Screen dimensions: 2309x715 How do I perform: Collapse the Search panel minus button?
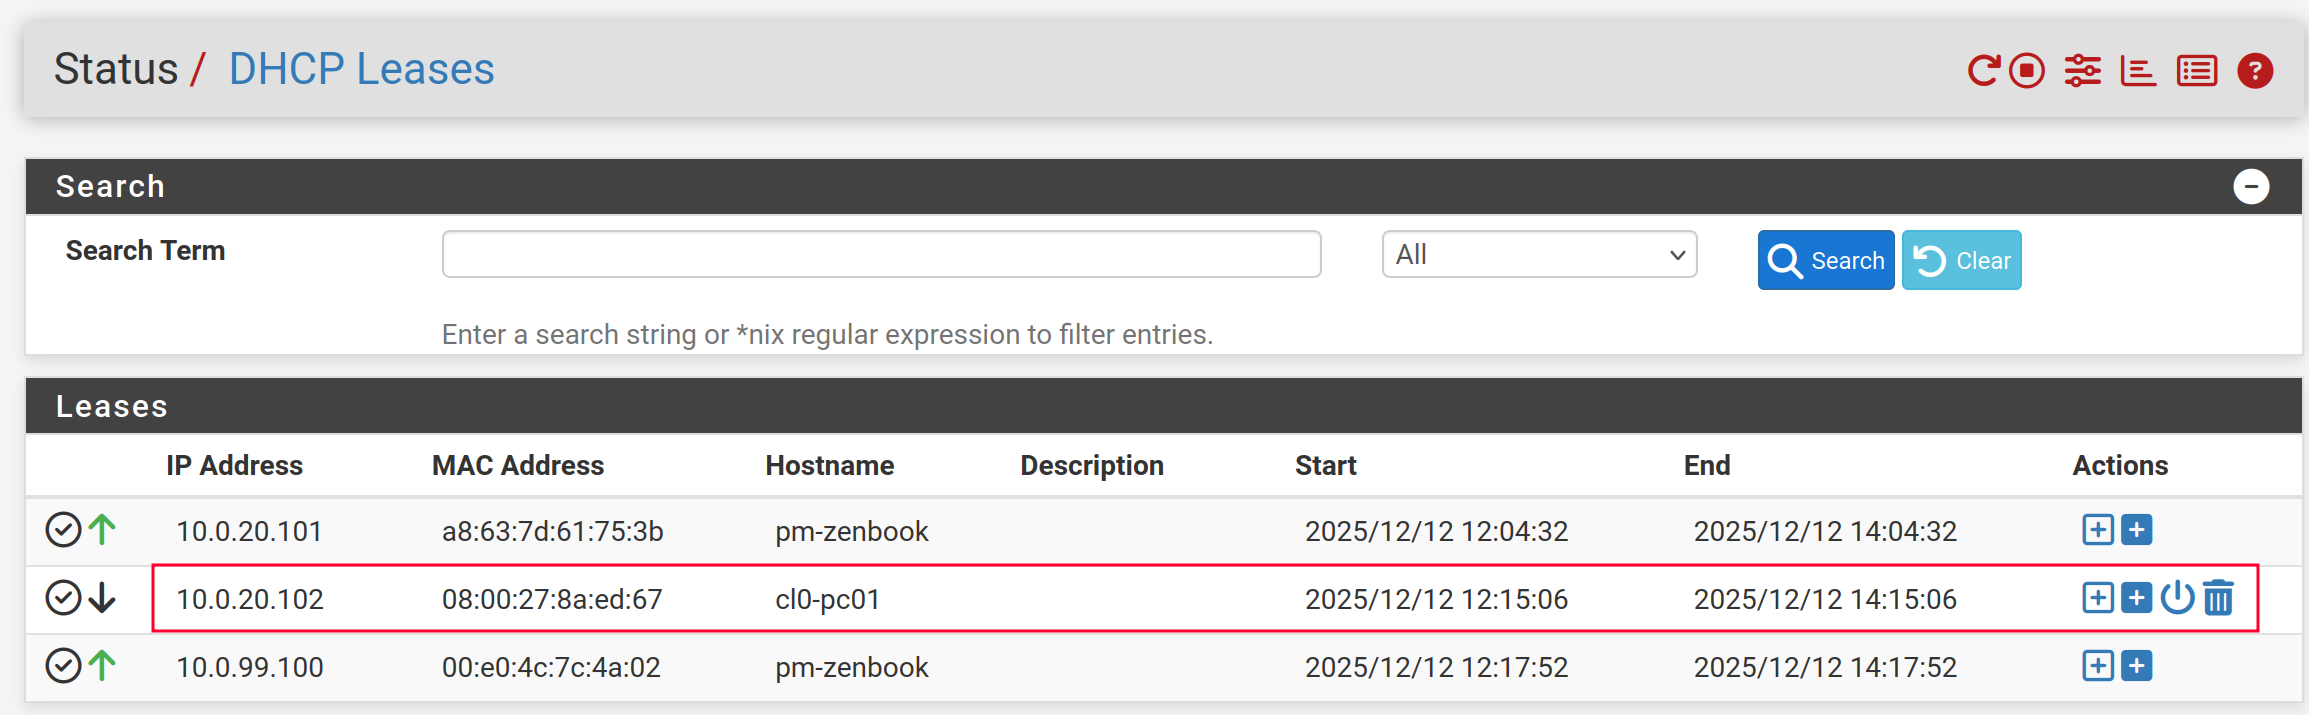pyautogui.click(x=2251, y=187)
